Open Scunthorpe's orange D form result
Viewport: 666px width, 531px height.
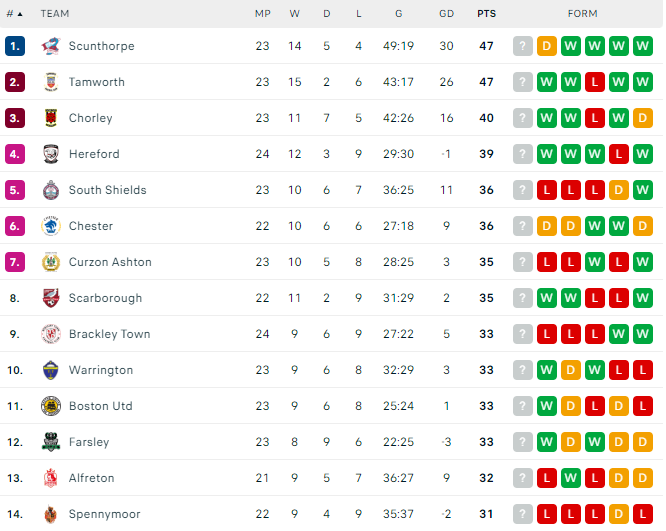[547, 46]
